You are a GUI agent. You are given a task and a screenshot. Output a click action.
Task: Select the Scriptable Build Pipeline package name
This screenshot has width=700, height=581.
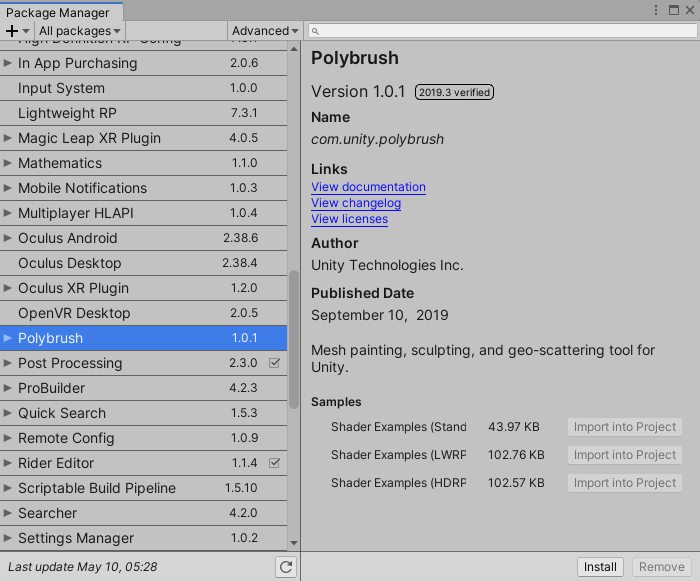97,488
